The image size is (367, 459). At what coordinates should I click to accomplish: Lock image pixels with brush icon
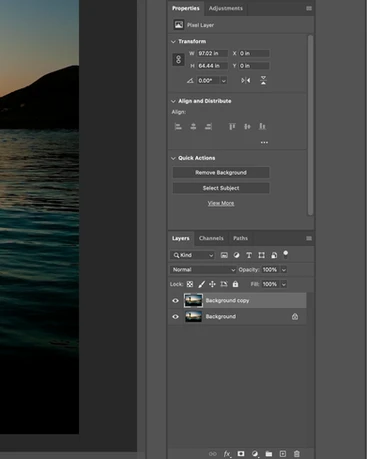pos(201,284)
